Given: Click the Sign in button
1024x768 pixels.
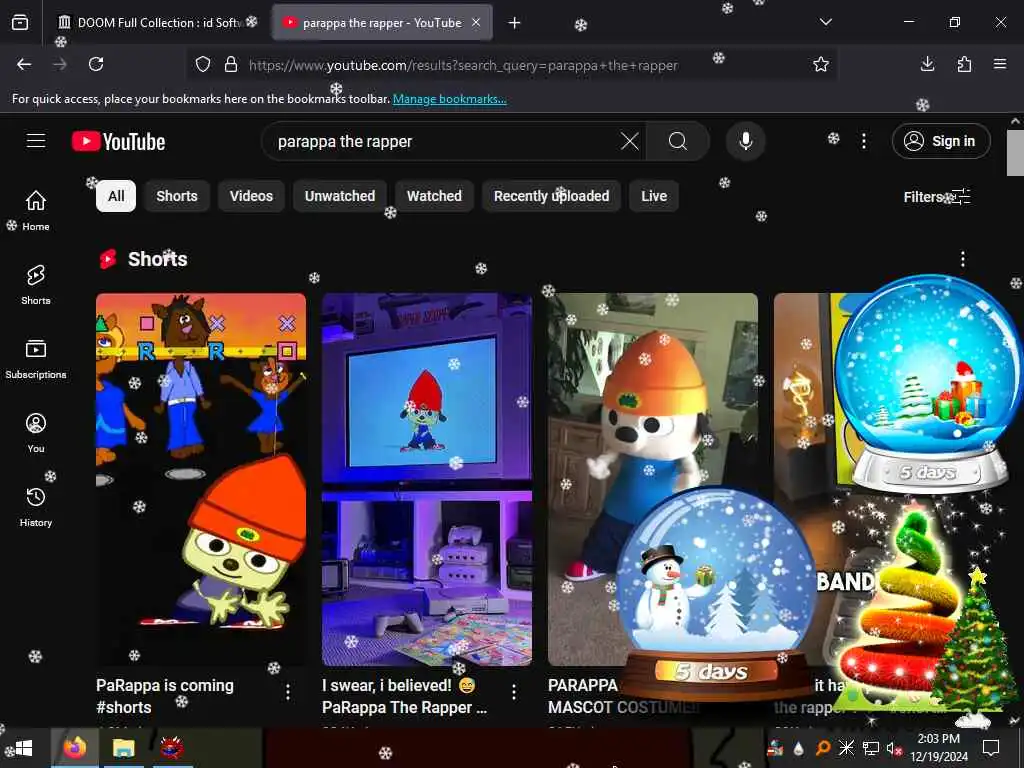Looking at the screenshot, I should [941, 141].
